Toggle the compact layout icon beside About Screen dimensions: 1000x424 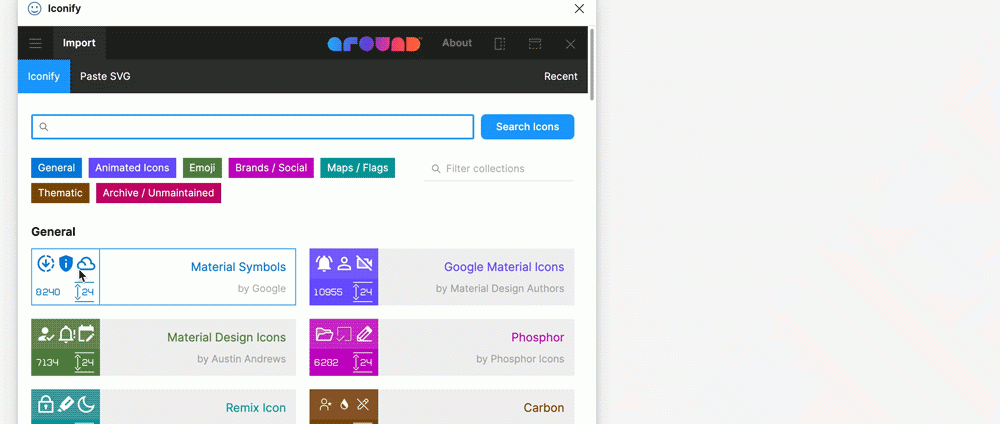[500, 43]
